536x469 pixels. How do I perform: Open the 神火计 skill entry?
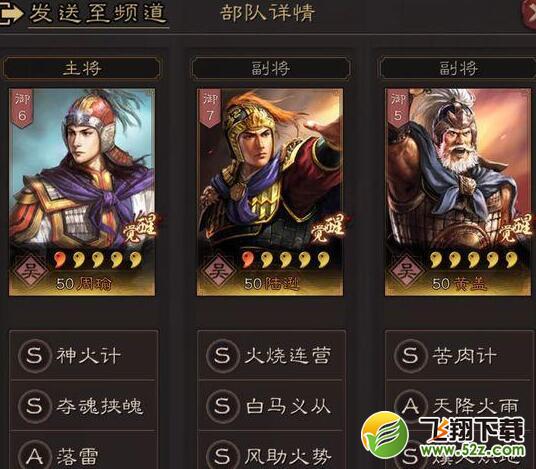coord(83,356)
